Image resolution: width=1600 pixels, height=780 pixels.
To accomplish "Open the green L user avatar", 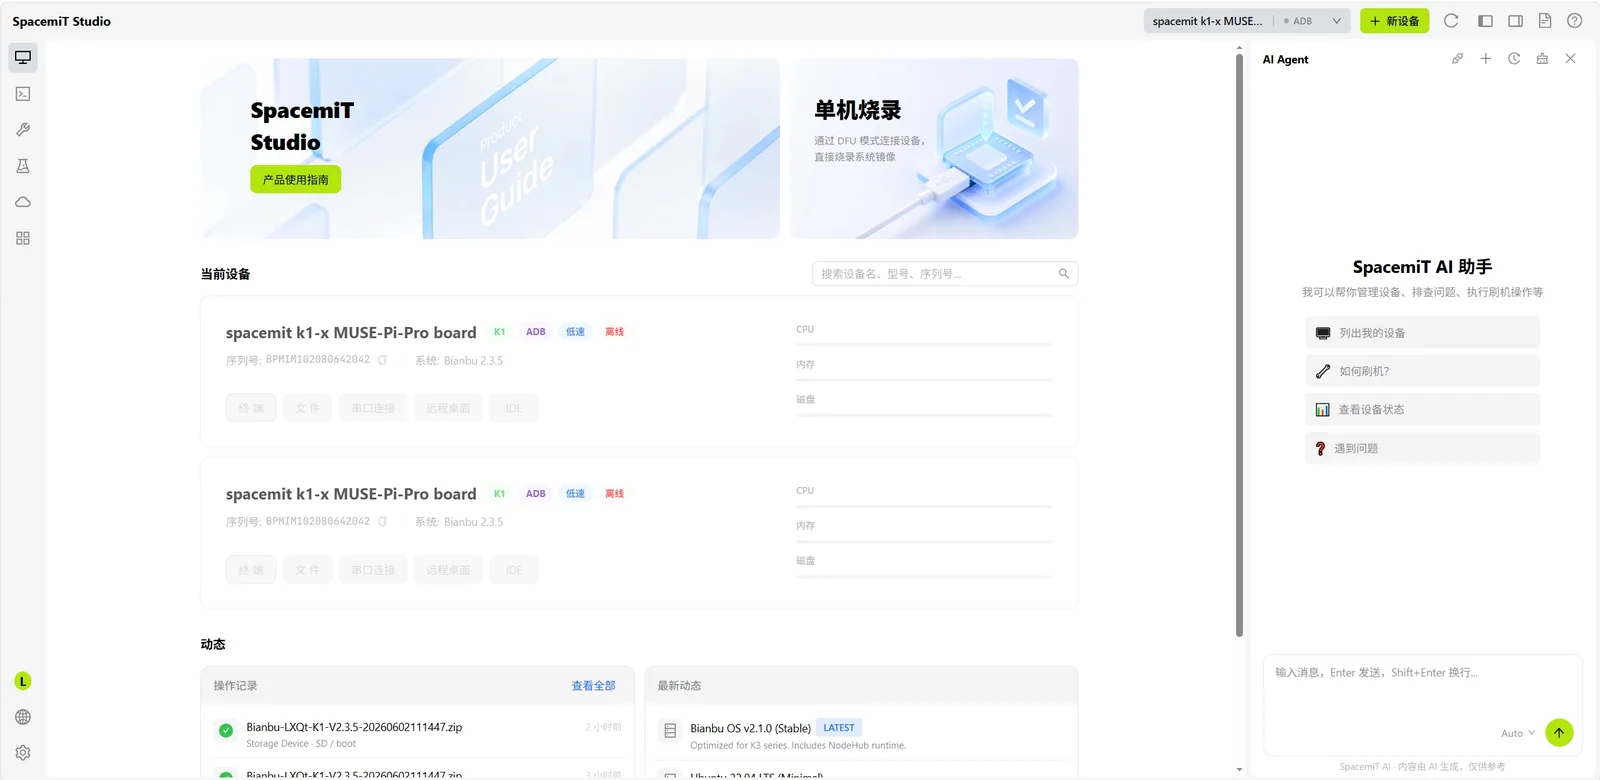I will coord(23,681).
